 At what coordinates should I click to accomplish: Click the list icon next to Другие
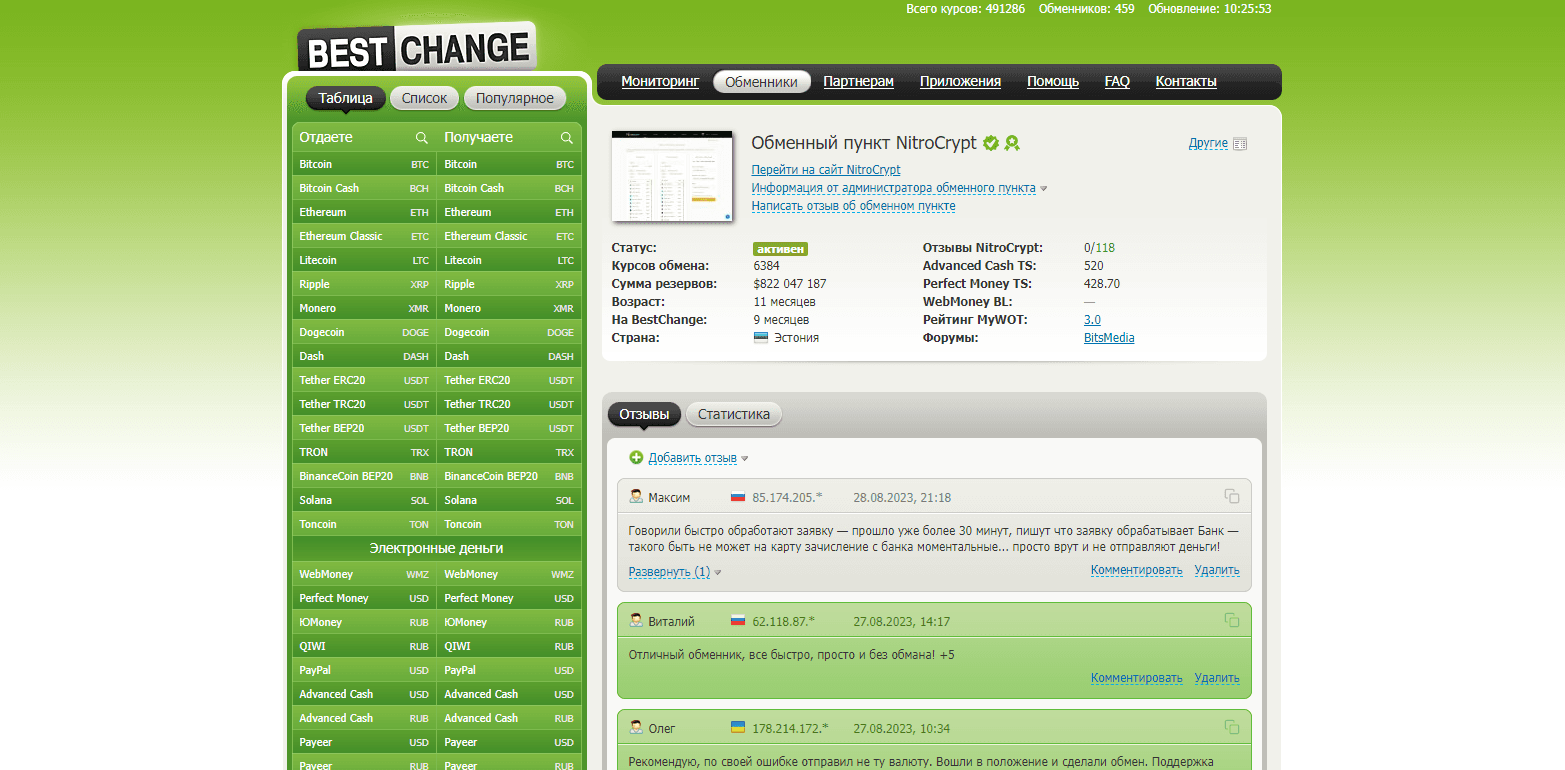1240,144
